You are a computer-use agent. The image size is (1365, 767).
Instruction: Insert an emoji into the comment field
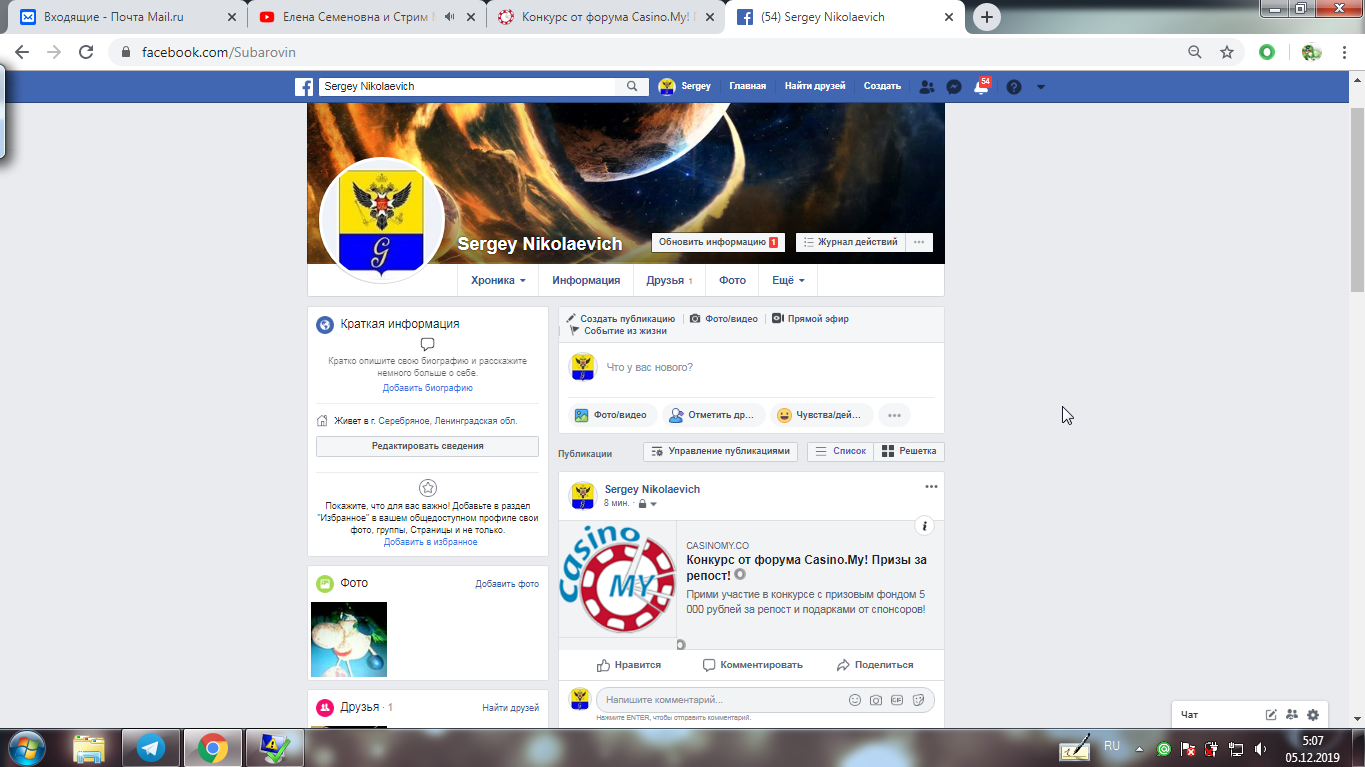[855, 700]
